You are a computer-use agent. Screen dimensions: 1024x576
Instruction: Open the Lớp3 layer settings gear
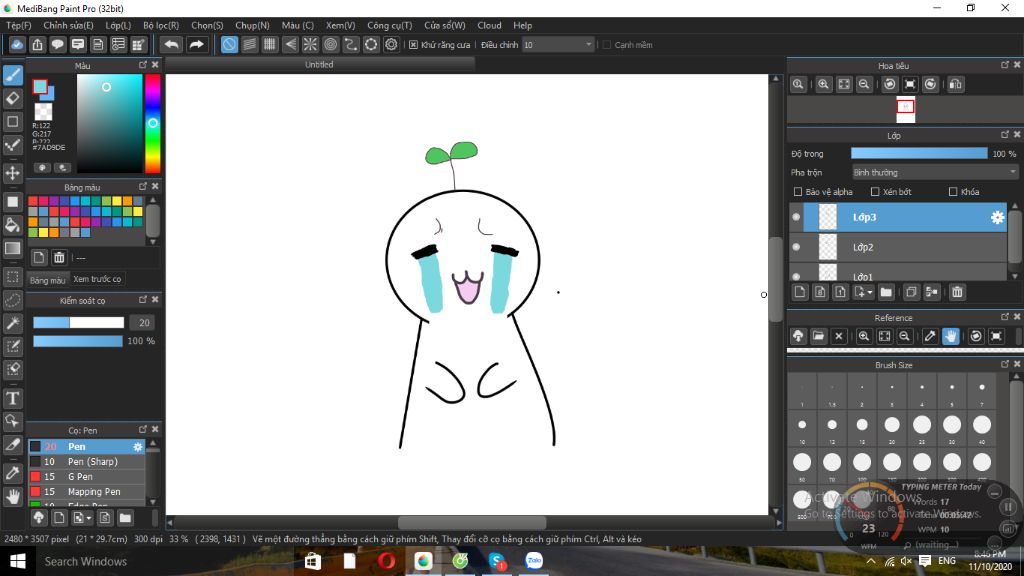pos(997,217)
